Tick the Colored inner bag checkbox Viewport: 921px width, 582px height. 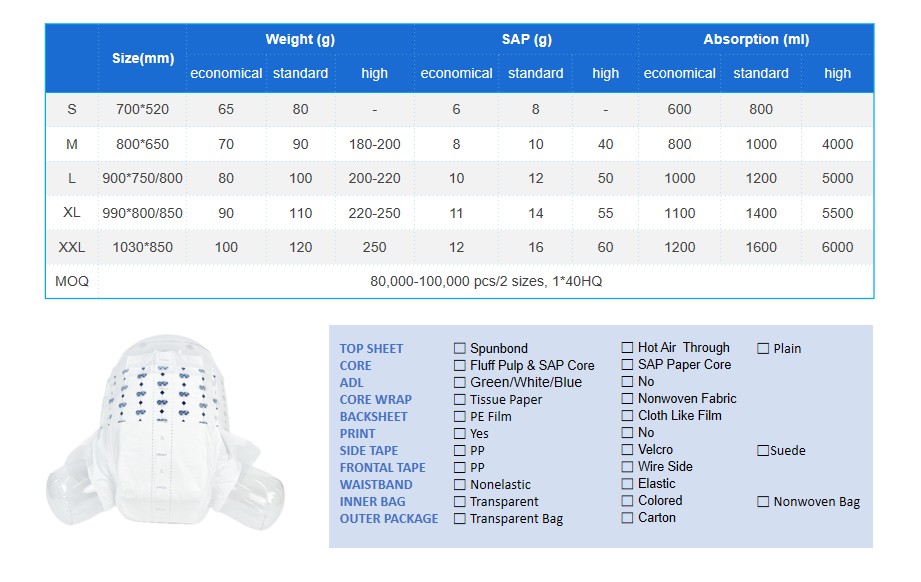(x=627, y=501)
